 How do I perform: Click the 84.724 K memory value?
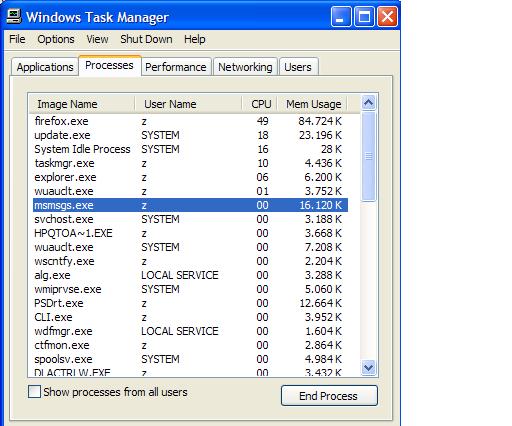point(320,121)
